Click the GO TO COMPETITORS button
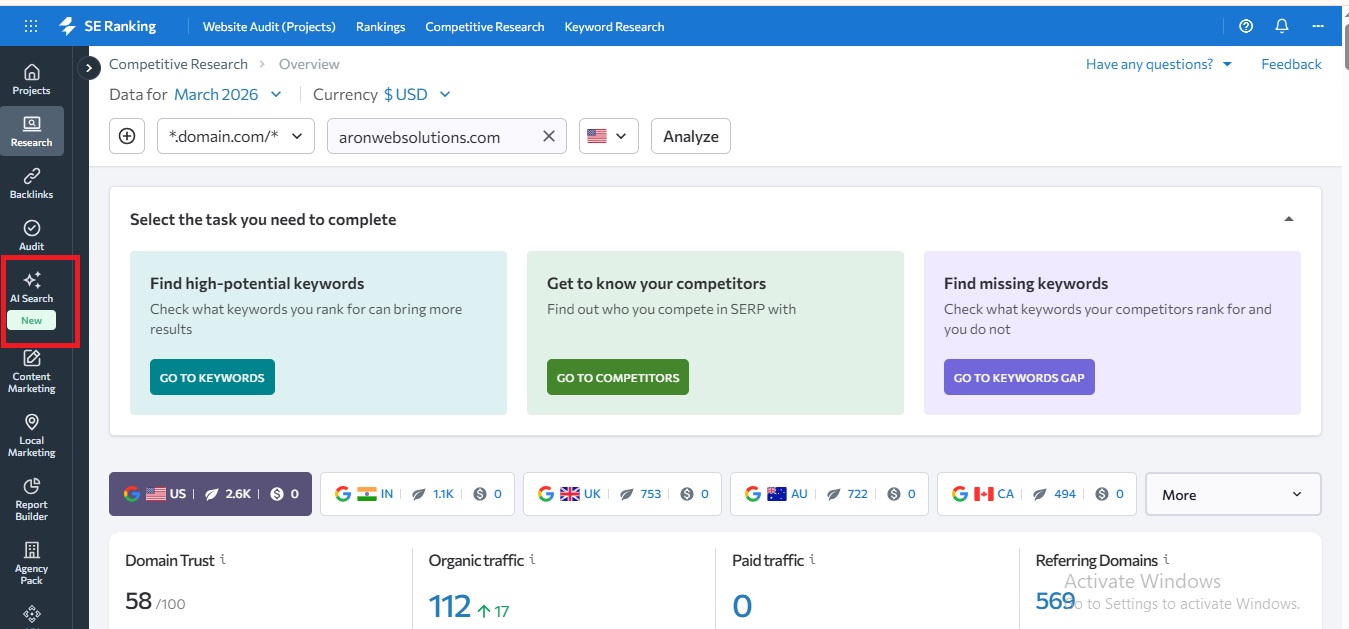This screenshot has width=1349, height=629. pyautogui.click(x=617, y=377)
